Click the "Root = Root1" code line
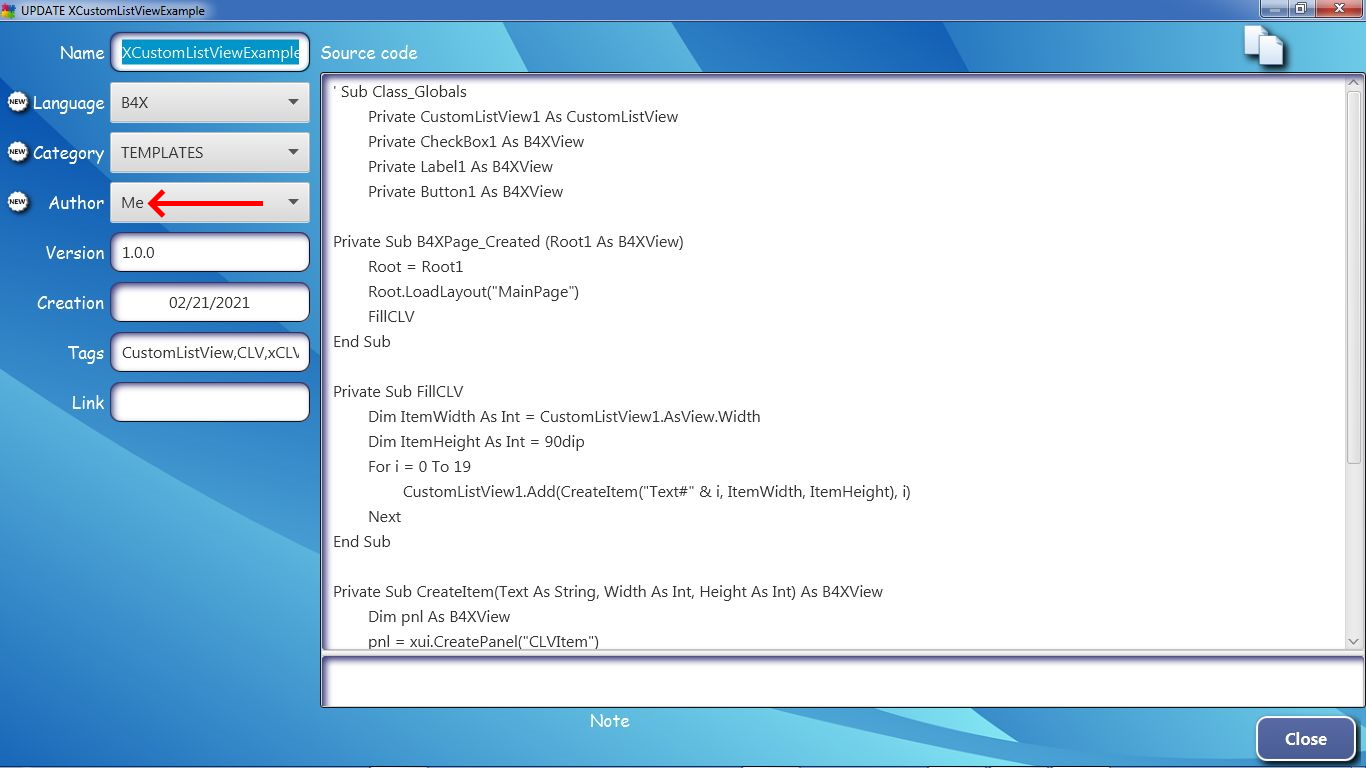 click(415, 267)
